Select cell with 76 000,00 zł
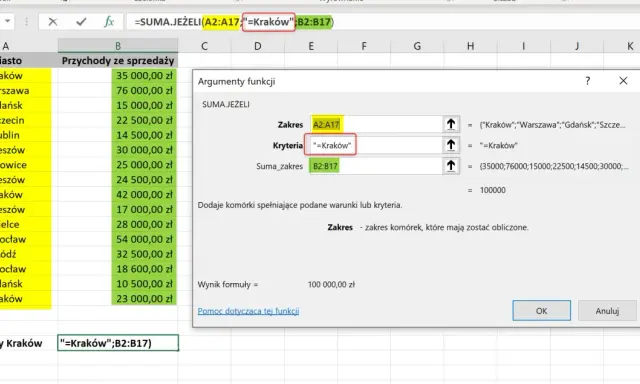 click(x=118, y=90)
